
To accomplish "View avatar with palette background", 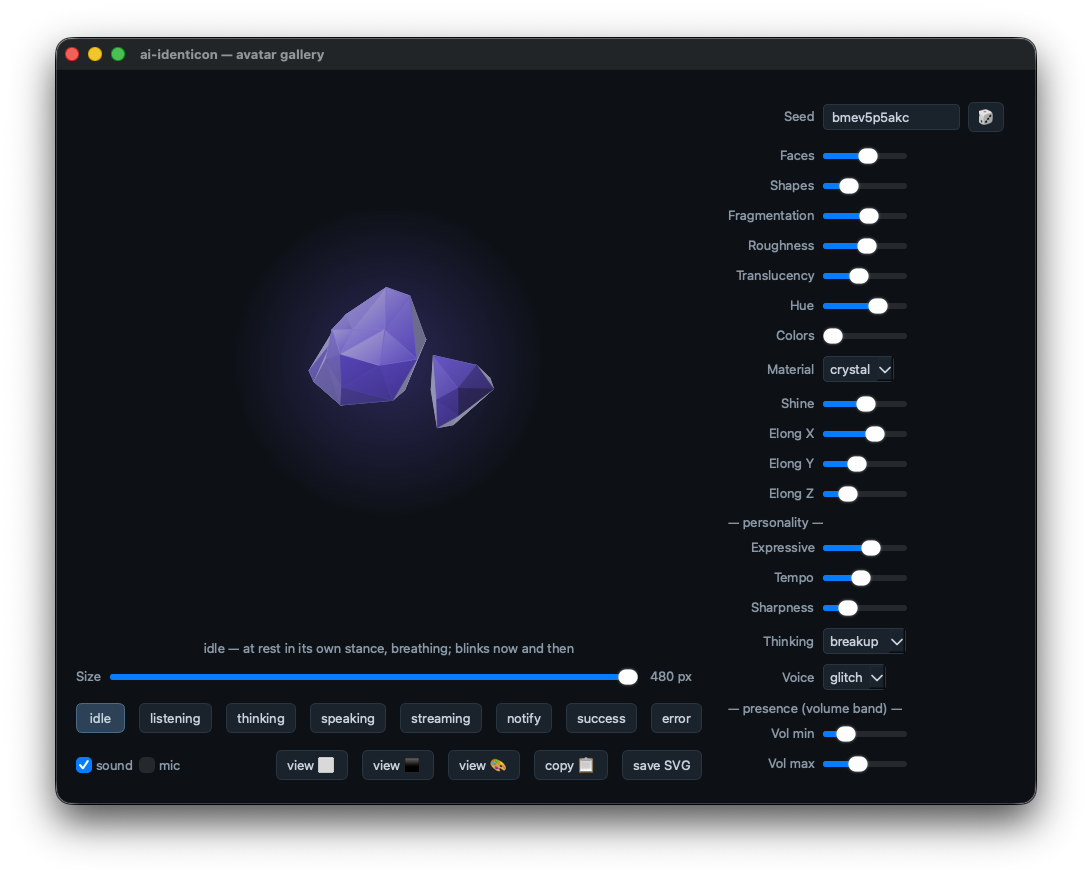I will (x=483, y=765).
